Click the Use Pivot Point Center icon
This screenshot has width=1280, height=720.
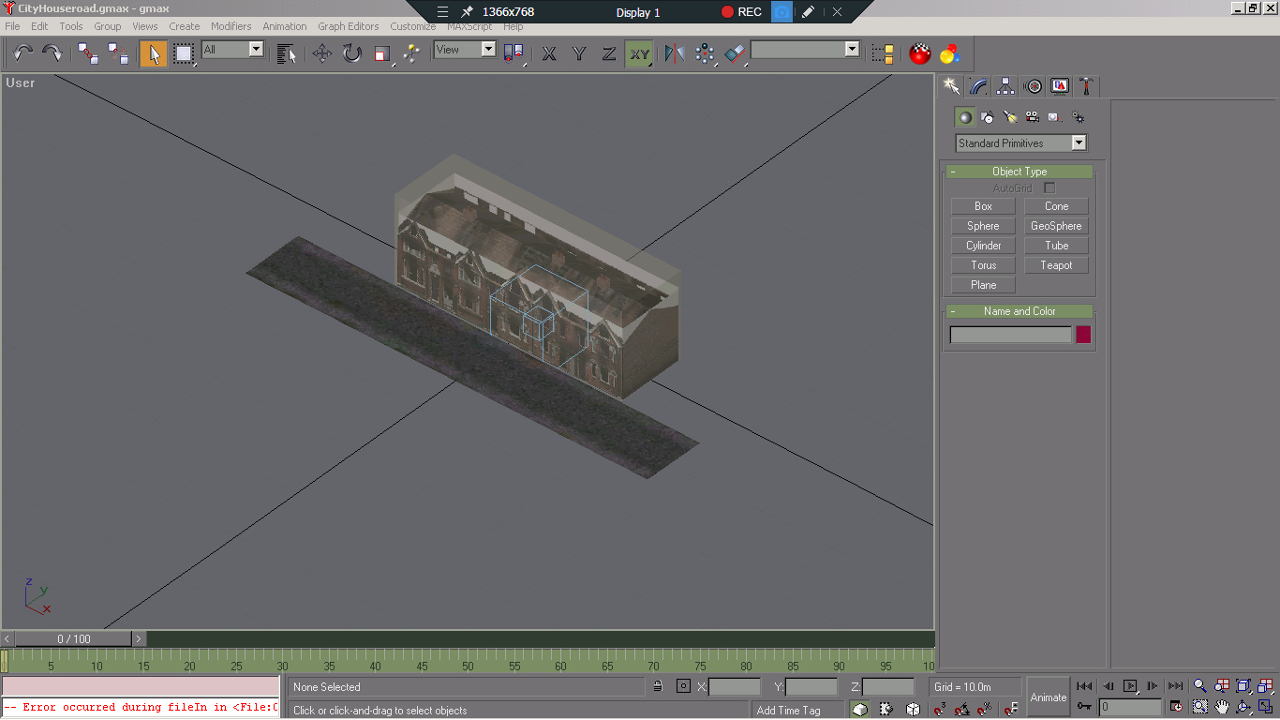tap(514, 54)
